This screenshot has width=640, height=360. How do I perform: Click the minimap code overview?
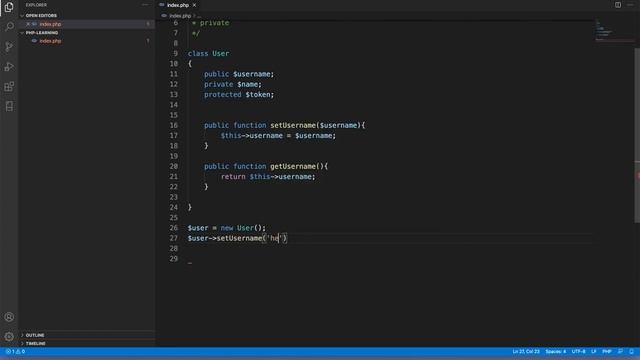point(614,31)
